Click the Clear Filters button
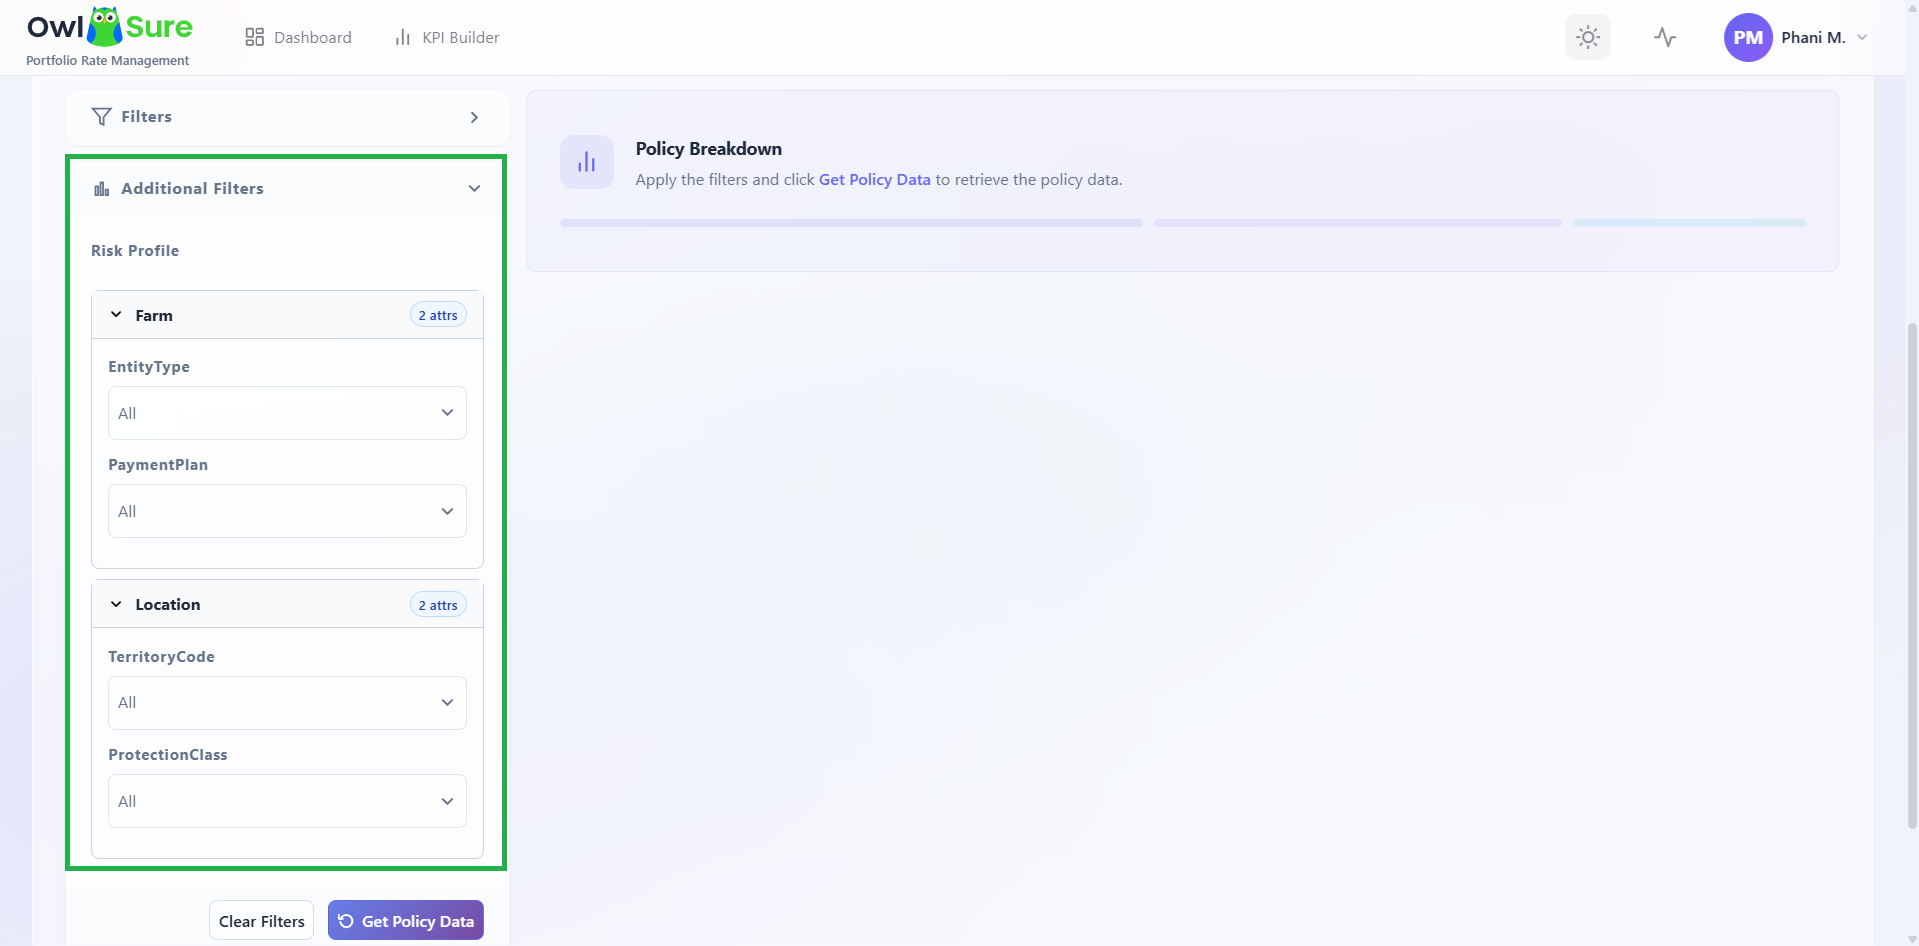This screenshot has height=946, width=1919. (x=261, y=921)
